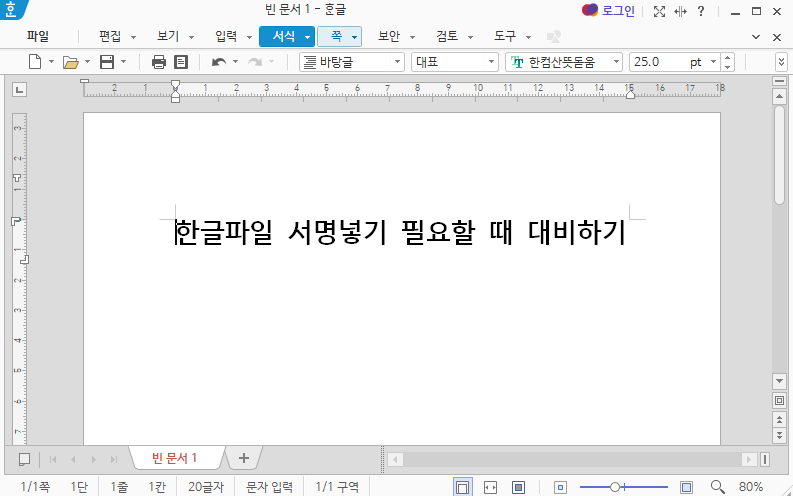The height and width of the screenshot is (496, 793).
Task: Click the split-width icon beside help
Action: click(681, 11)
